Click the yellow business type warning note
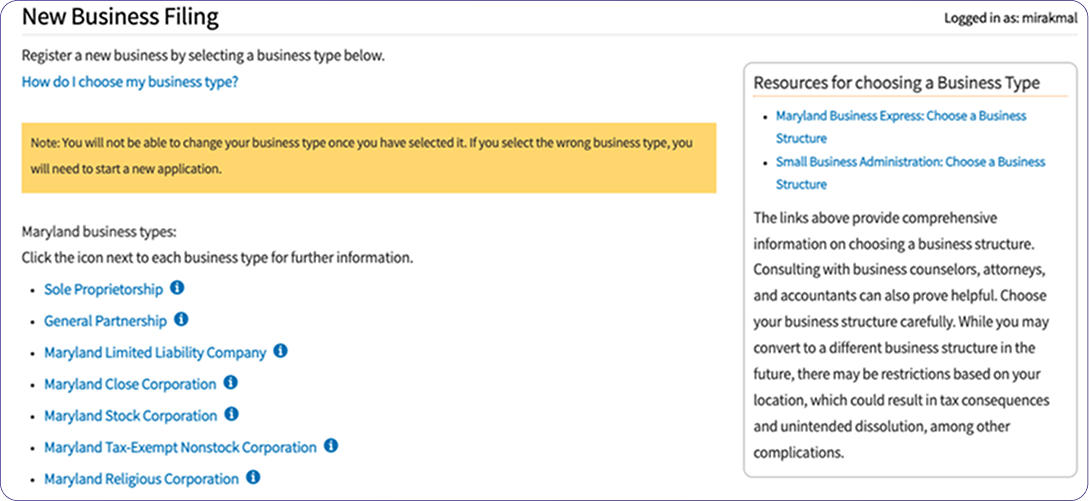Image resolution: width=1089 pixels, height=501 pixels. pos(369,158)
